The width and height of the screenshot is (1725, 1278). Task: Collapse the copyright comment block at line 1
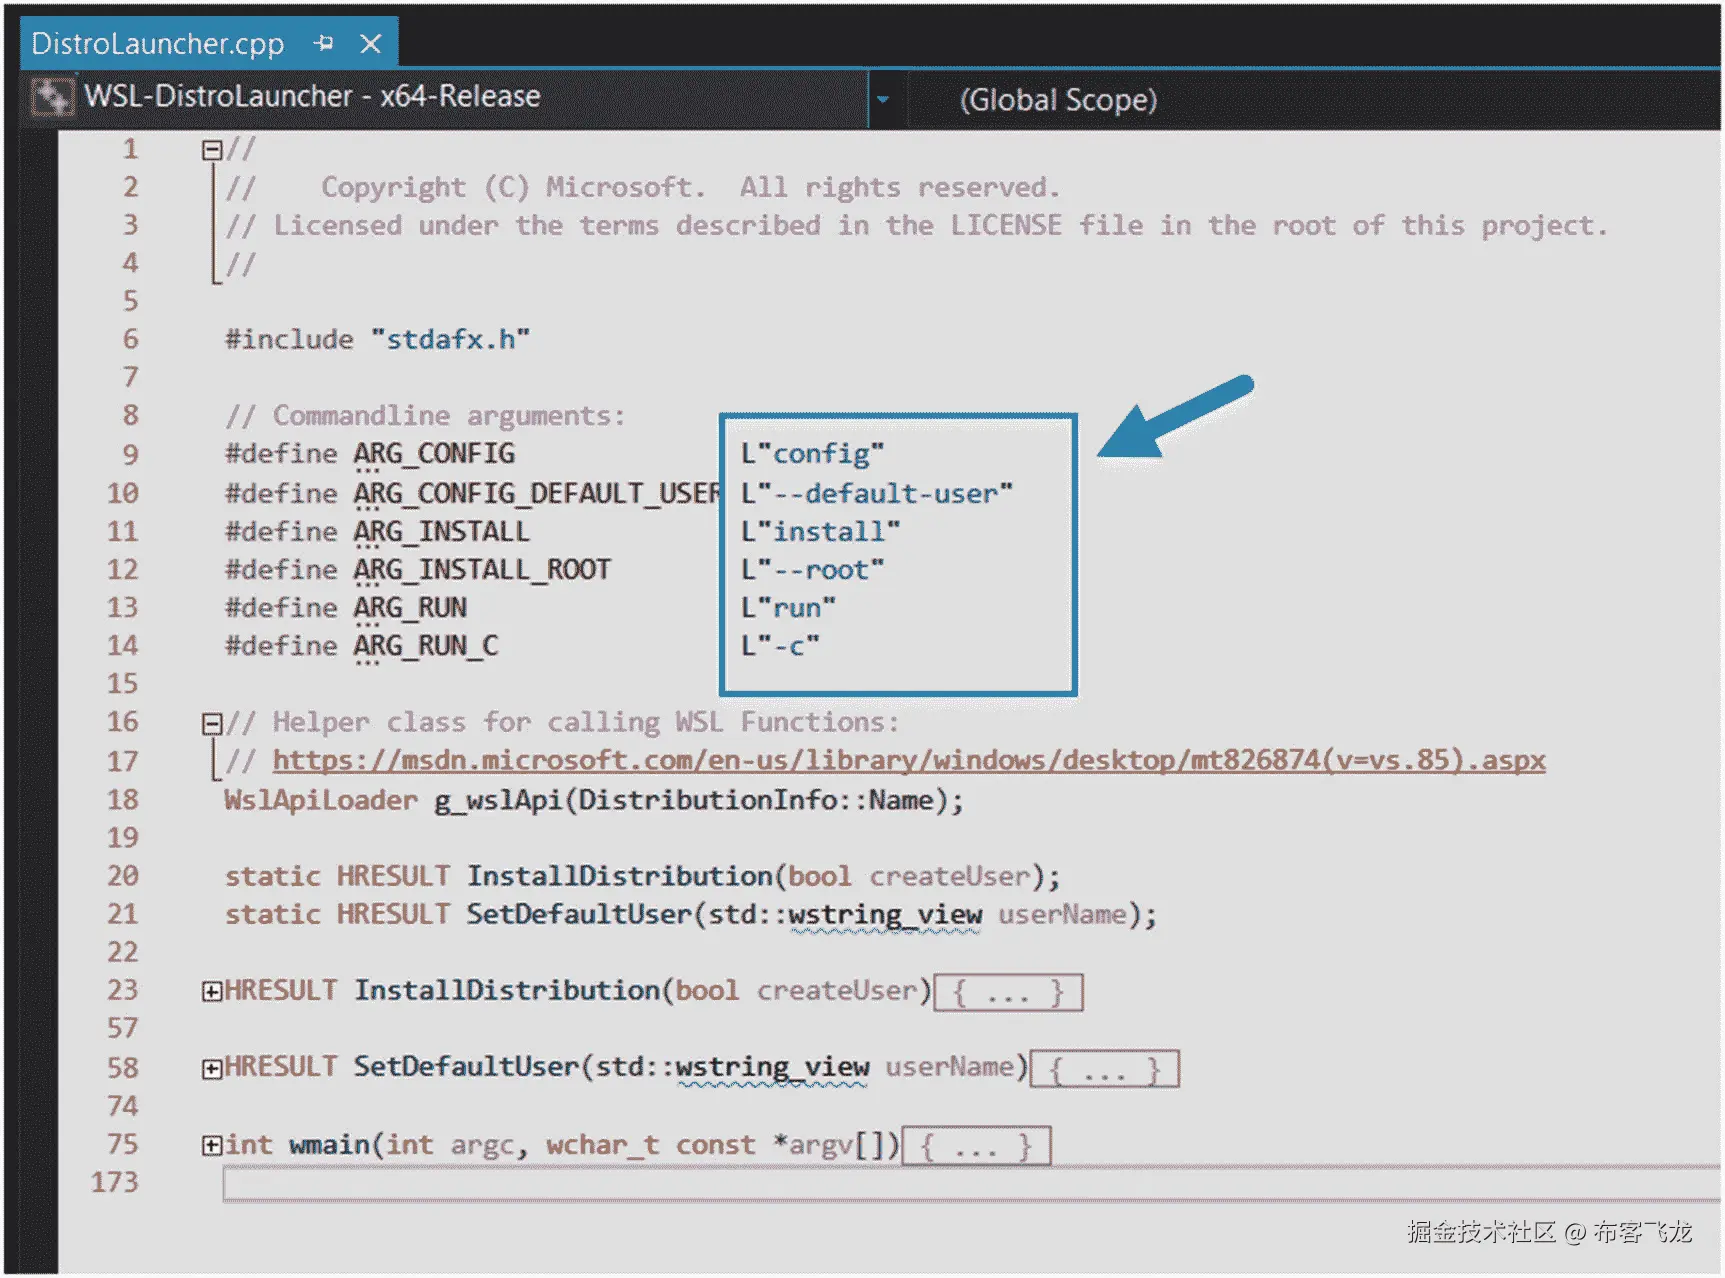click(x=212, y=150)
